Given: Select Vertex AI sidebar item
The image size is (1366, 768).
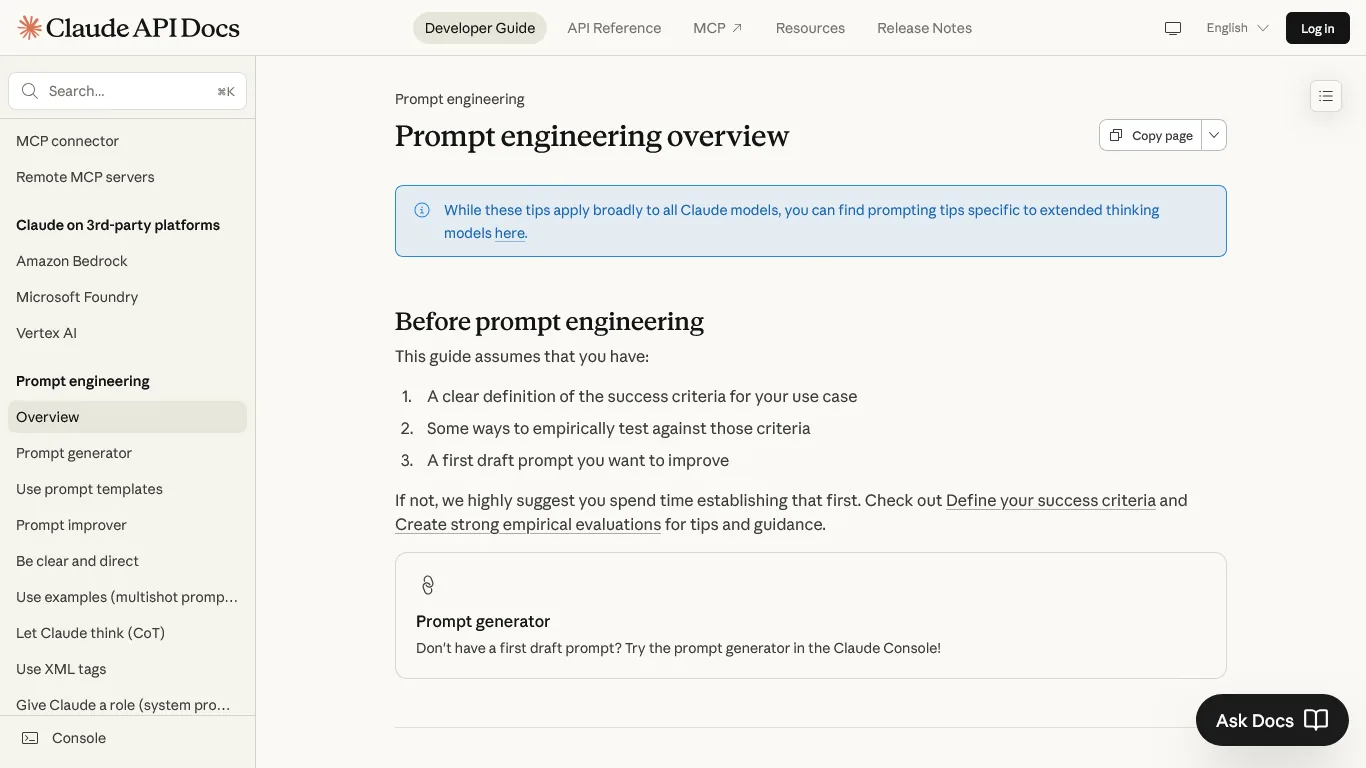Looking at the screenshot, I should click(127, 333).
